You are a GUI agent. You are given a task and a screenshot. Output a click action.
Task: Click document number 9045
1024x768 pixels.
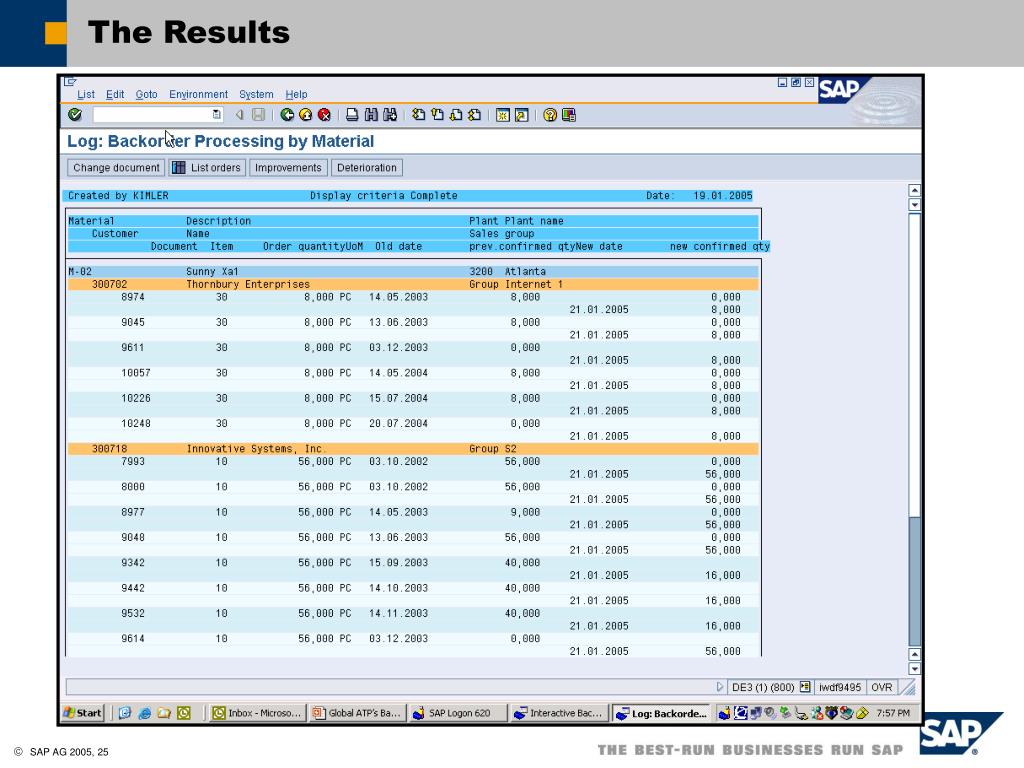(133, 323)
